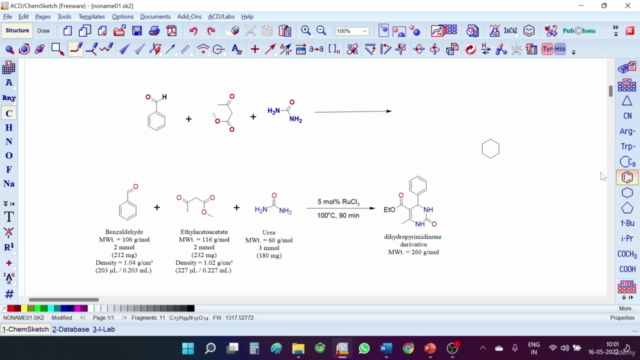Viewport: 640px width, 360px height.
Task: Open the 100% zoom level dropdown
Action: [x=364, y=31]
